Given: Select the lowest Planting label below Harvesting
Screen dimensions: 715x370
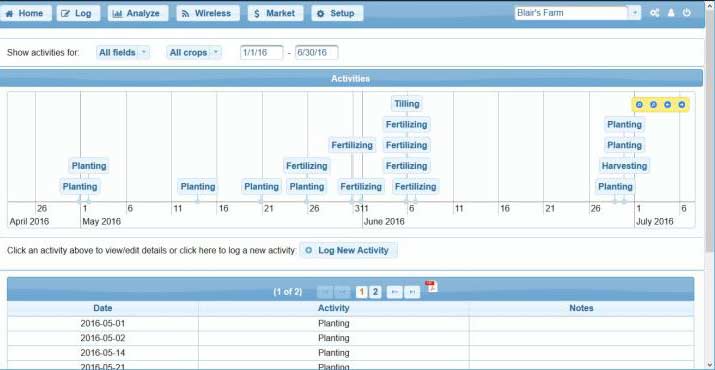Looking at the screenshot, I should (615, 186).
